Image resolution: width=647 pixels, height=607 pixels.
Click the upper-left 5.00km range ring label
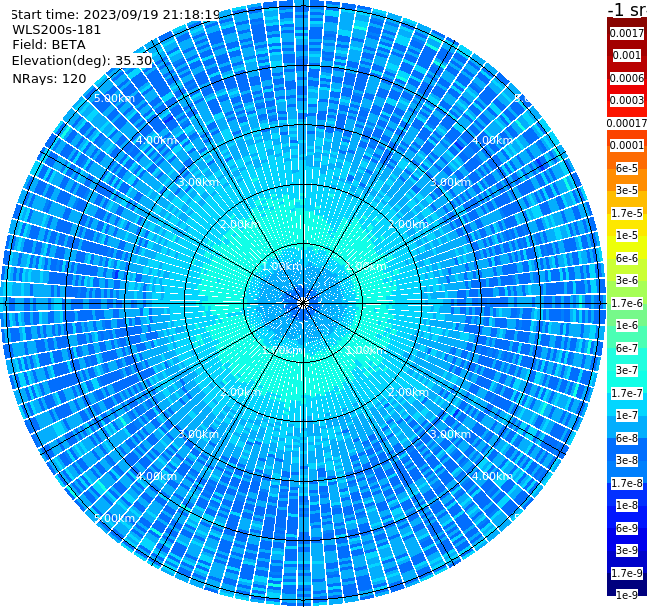(x=115, y=98)
